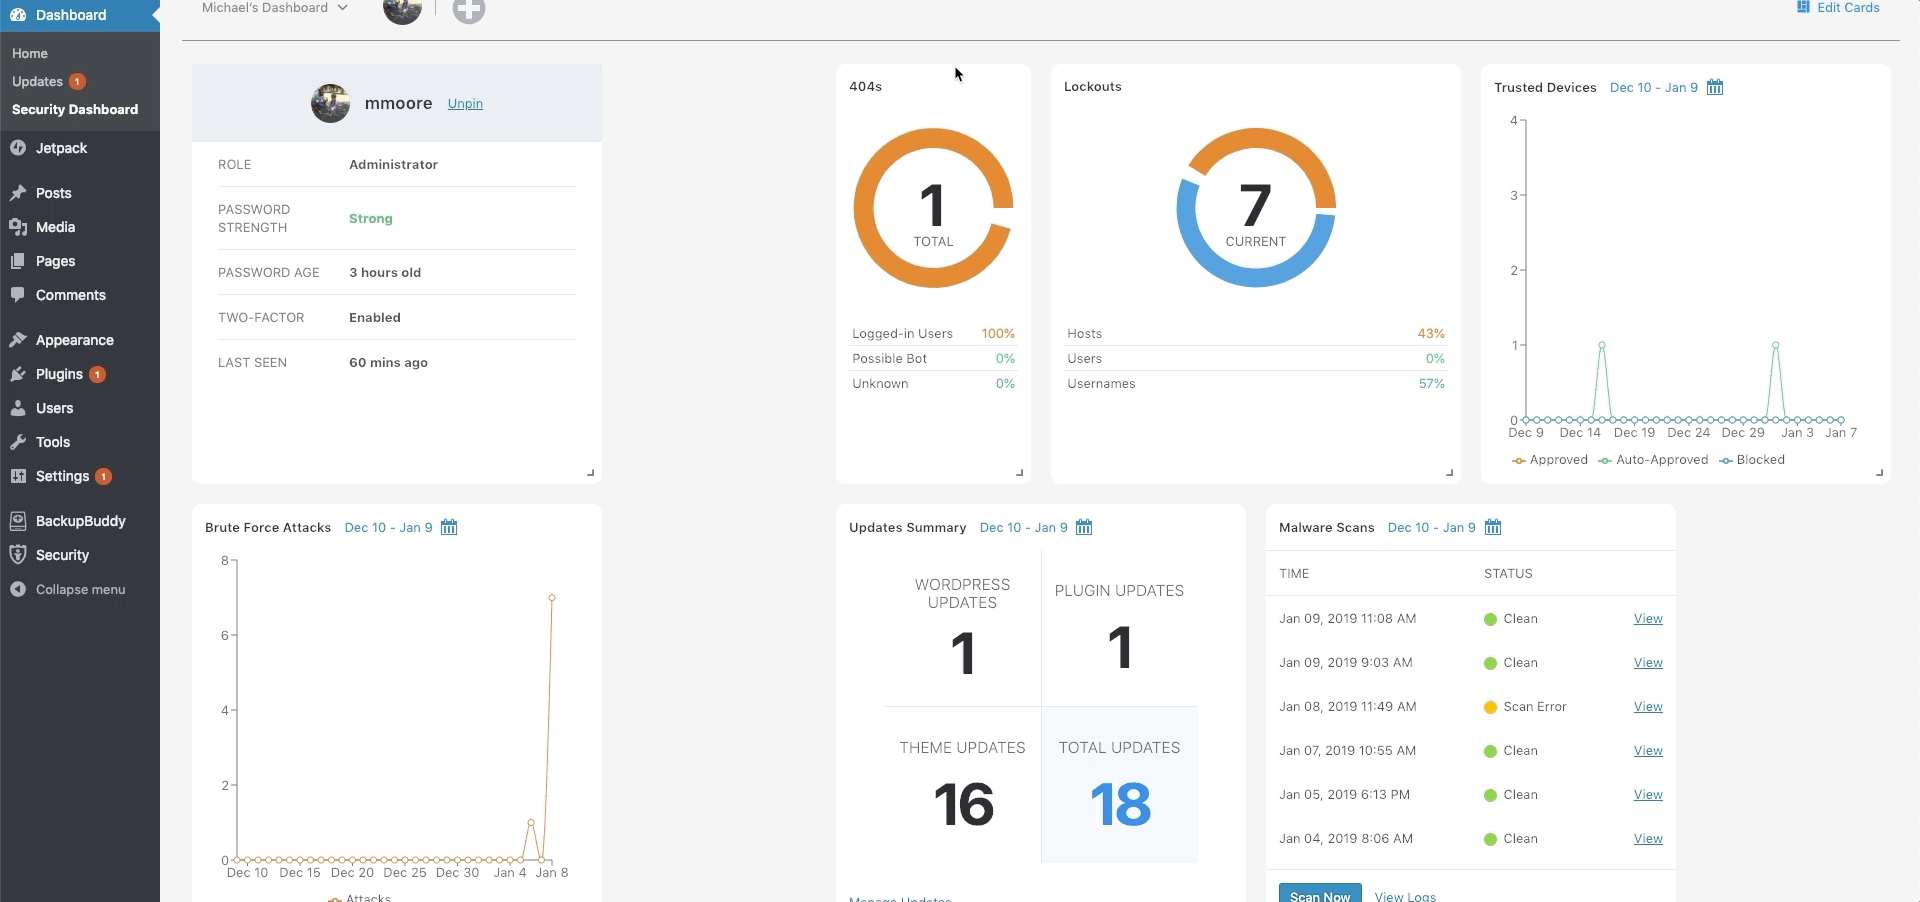View the Jan 08 Scan Error details
Image resolution: width=1920 pixels, height=902 pixels.
click(1647, 707)
